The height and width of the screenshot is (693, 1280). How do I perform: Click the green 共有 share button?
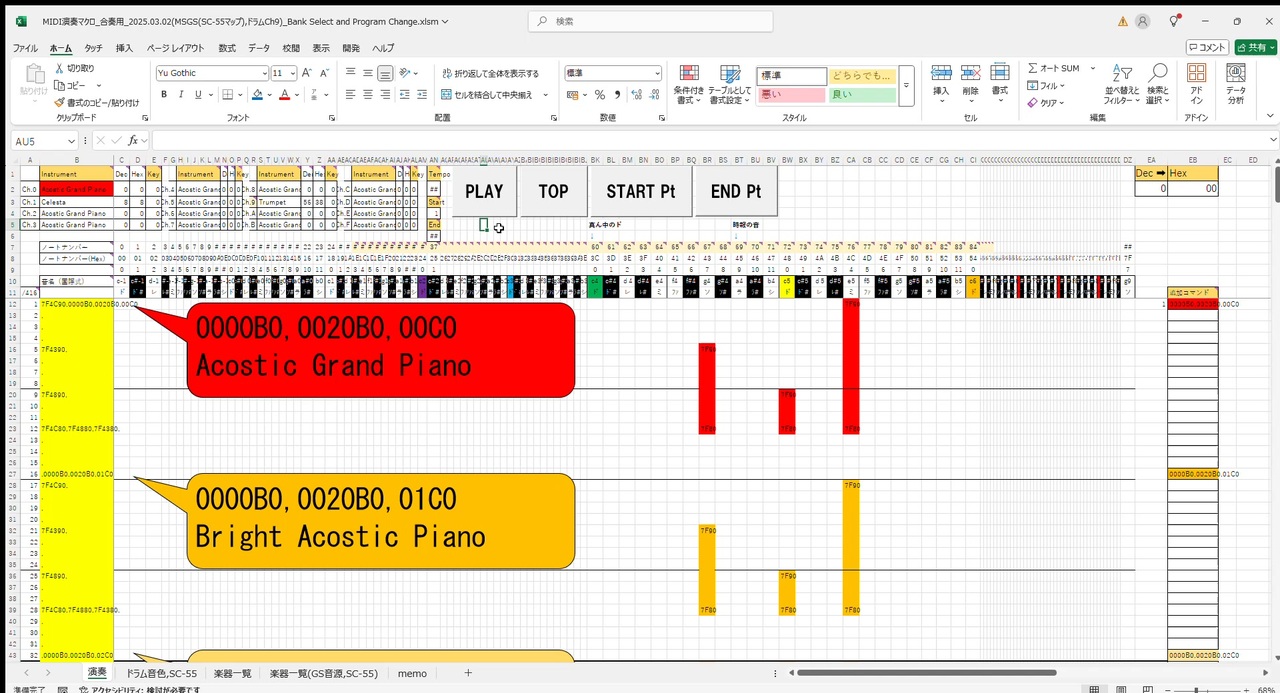tap(1254, 47)
